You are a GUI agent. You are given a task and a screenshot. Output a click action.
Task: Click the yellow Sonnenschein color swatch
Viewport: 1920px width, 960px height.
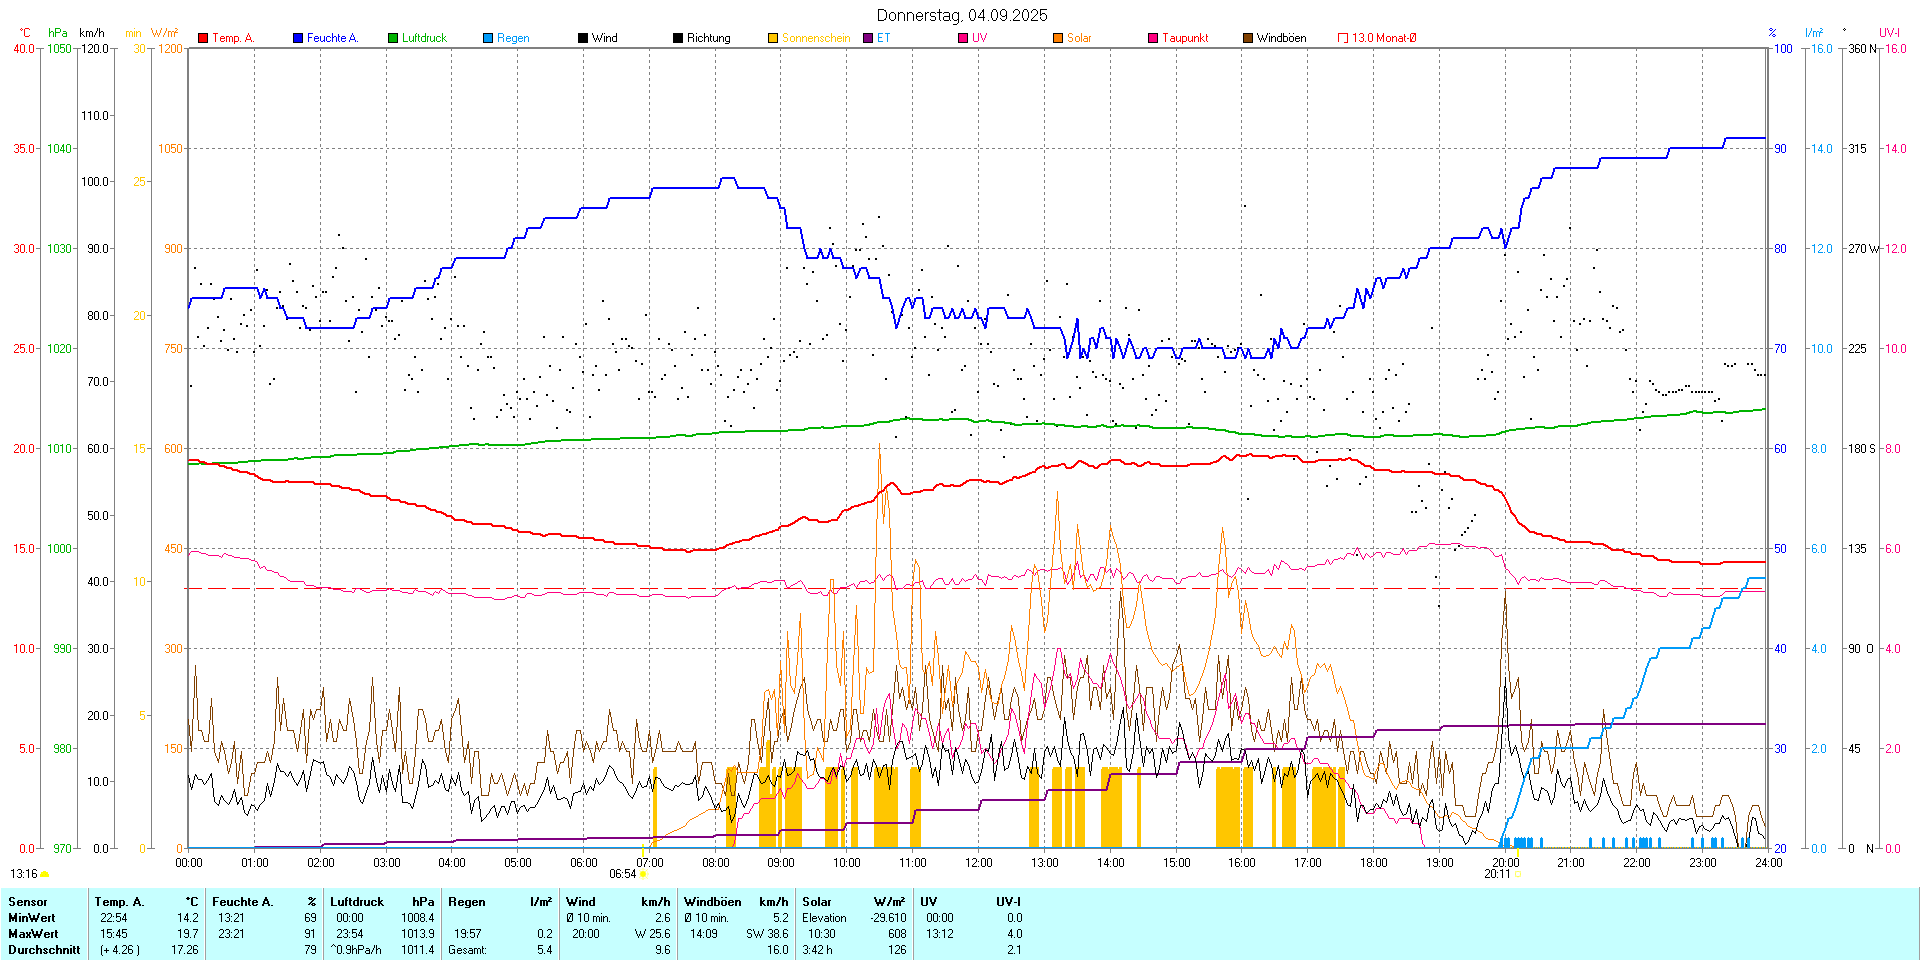[x=773, y=38]
